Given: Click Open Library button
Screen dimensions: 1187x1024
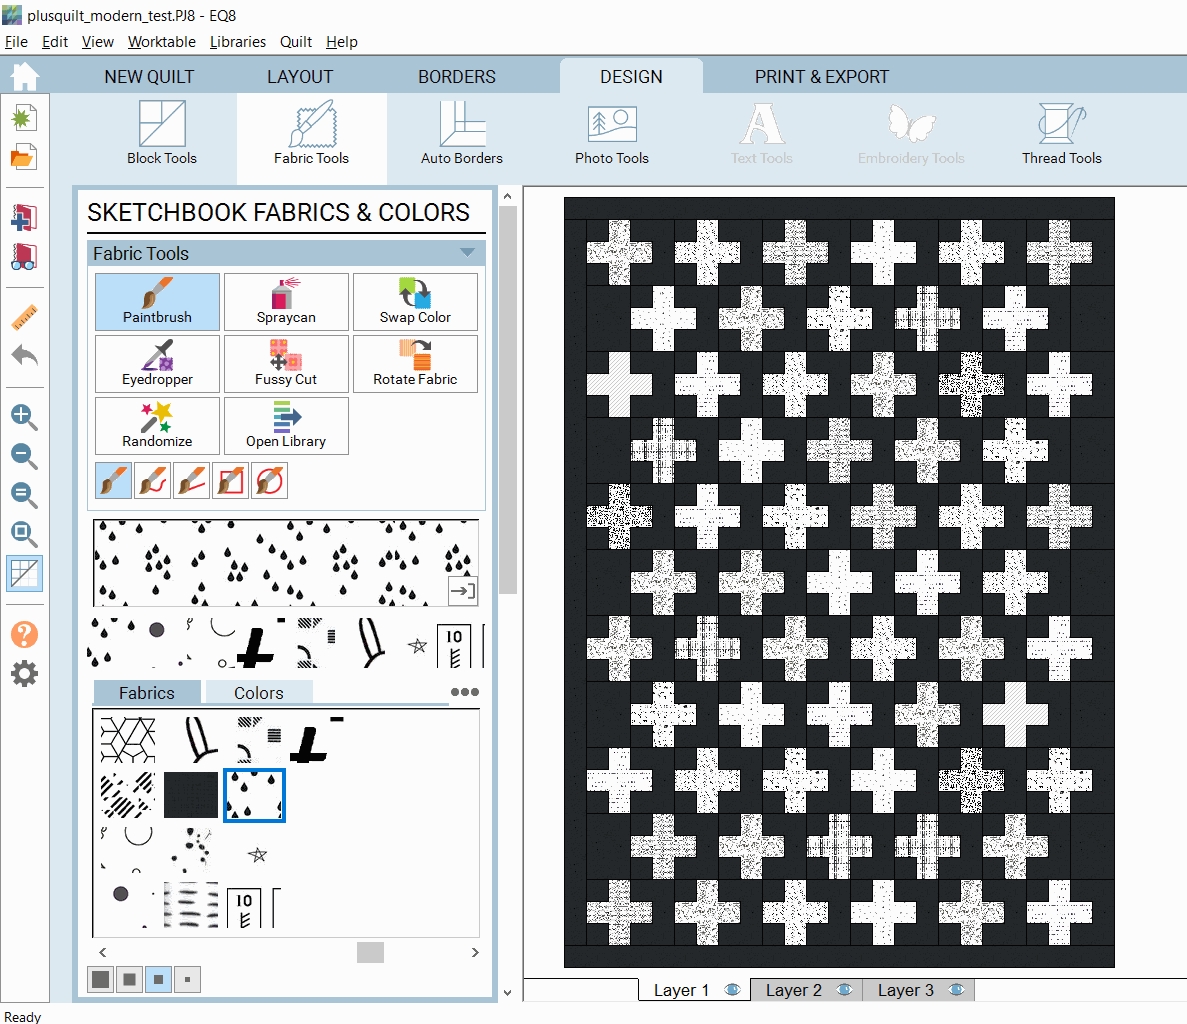Looking at the screenshot, I should click(x=286, y=425).
